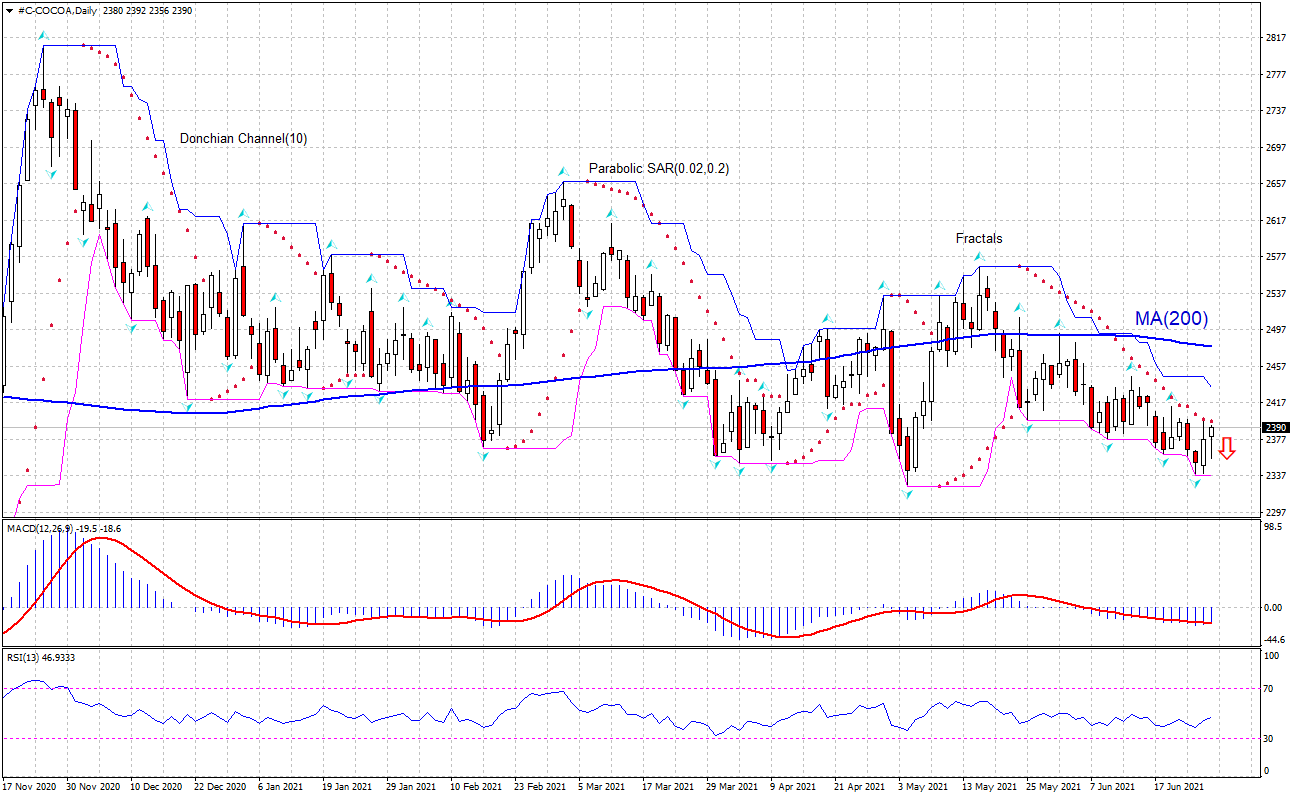
Task: Click the RSI(13) indicator title
Action: point(28,657)
